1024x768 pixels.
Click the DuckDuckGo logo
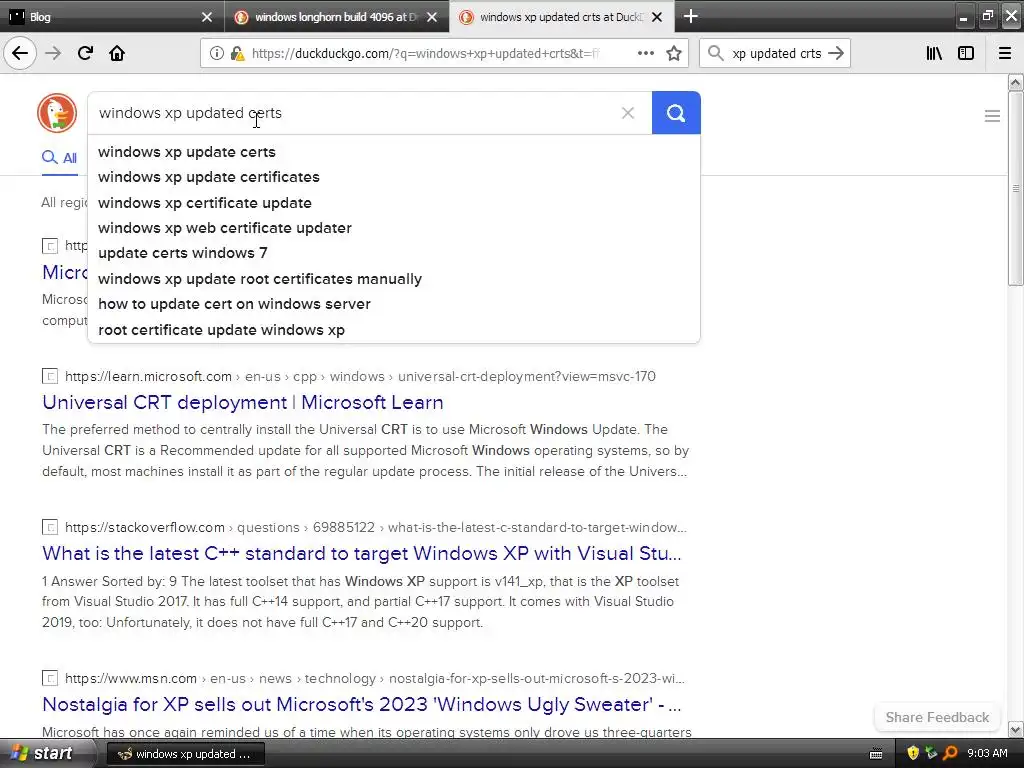pyautogui.click(x=57, y=113)
